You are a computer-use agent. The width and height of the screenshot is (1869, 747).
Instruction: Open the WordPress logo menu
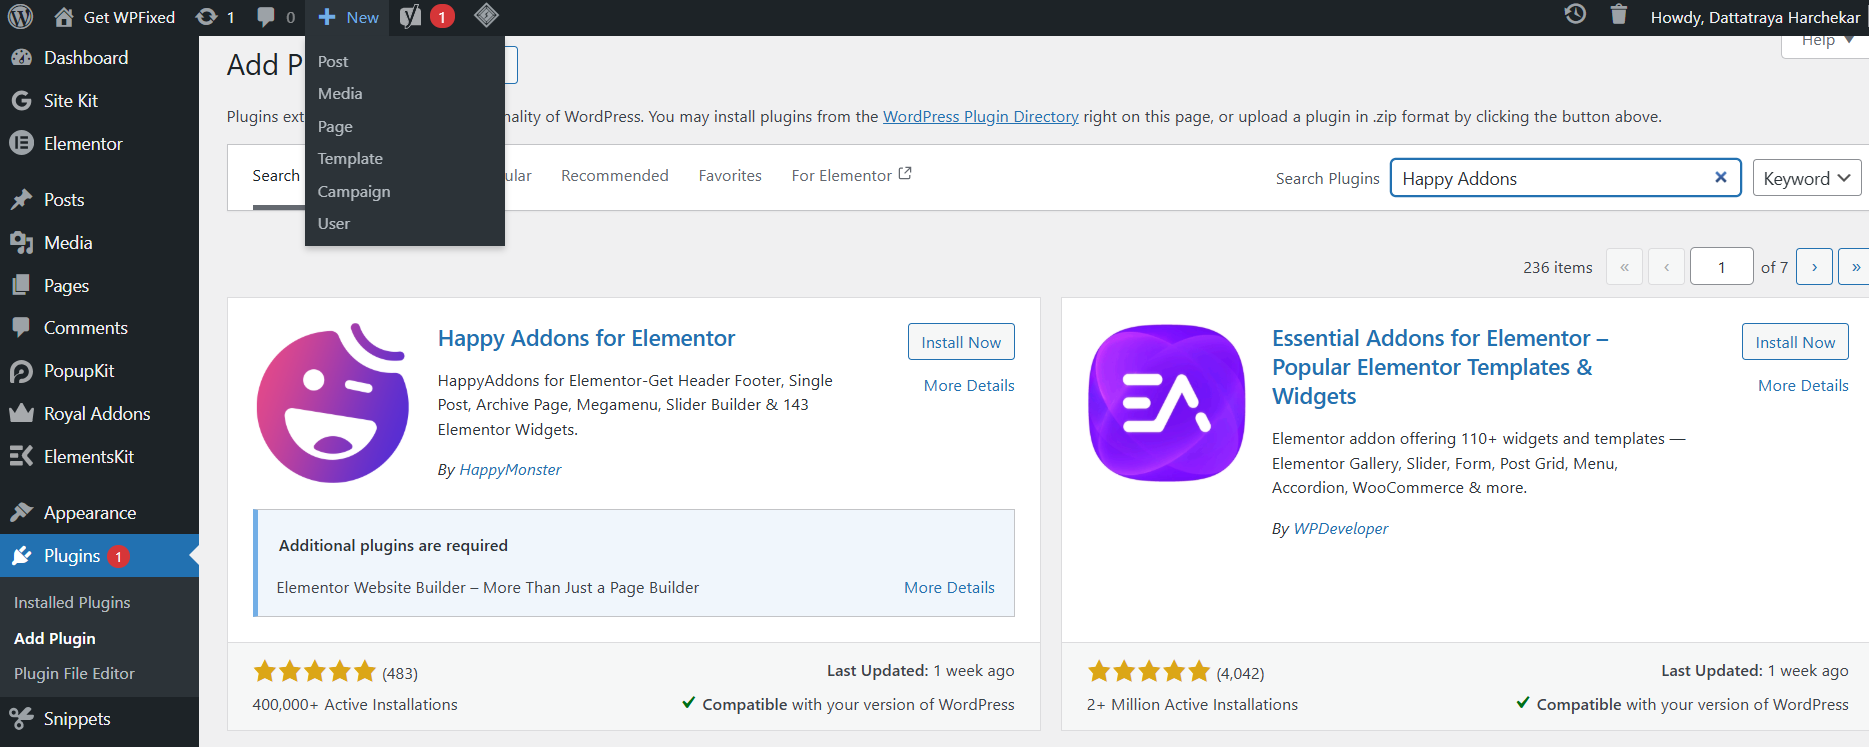click(20, 17)
